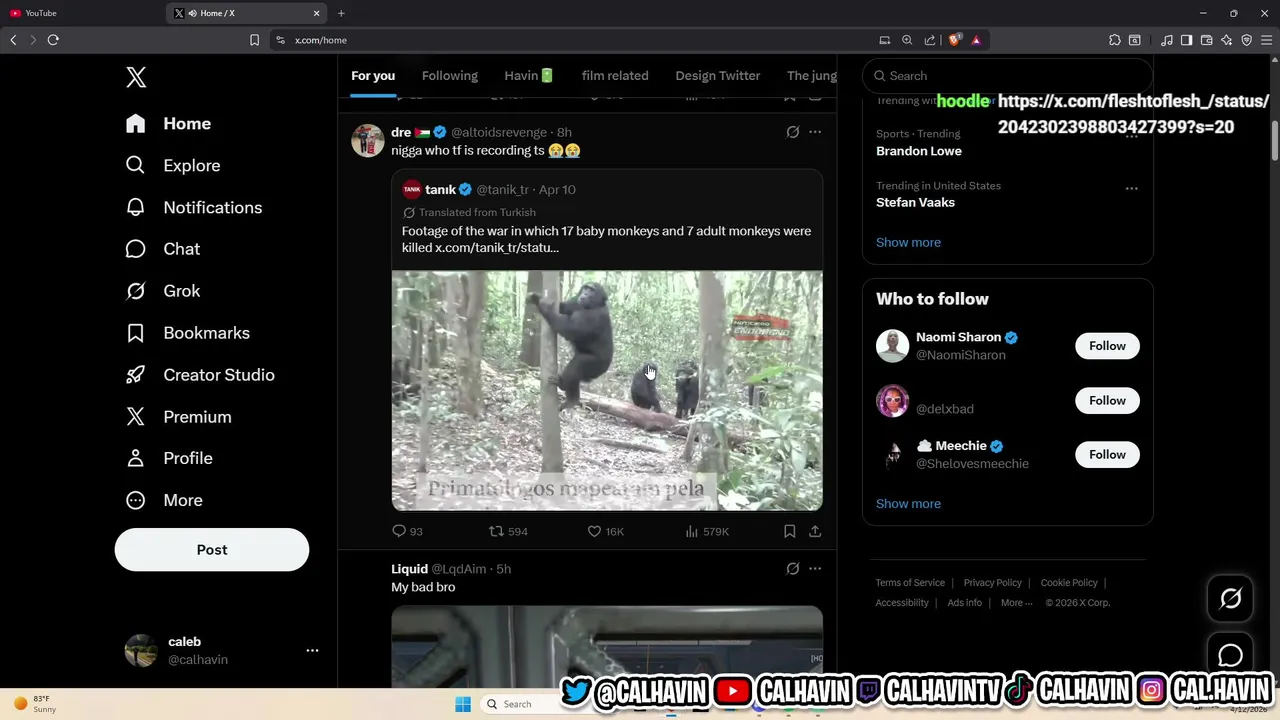Open more options on Liquid's post
The image size is (1280, 720).
coord(815,569)
